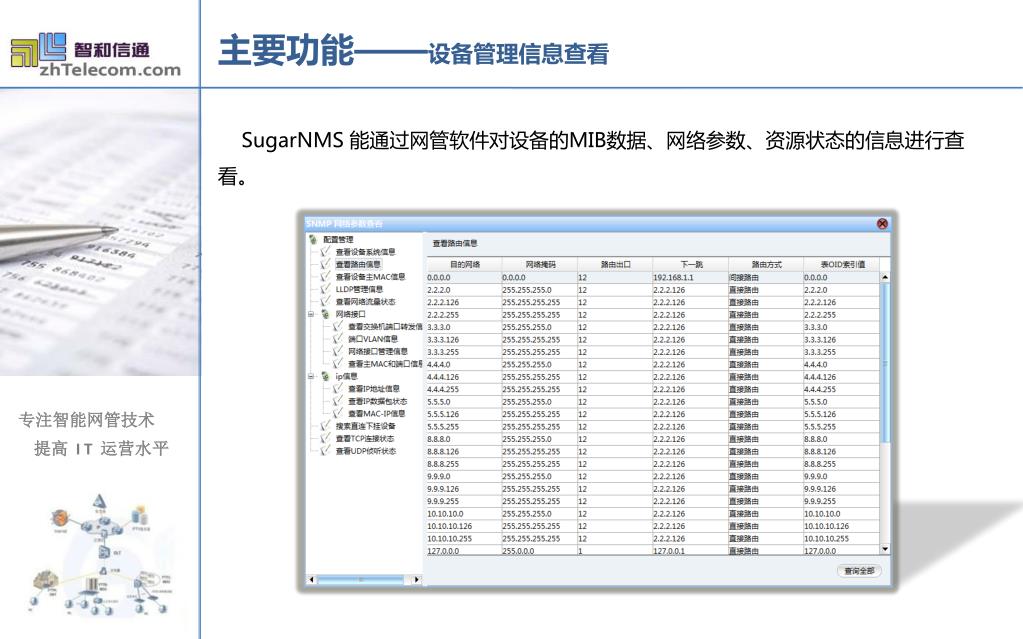1023x639 pixels.
Task: Click checkmark icon beside 查看IP地址信息
Action: coord(338,388)
